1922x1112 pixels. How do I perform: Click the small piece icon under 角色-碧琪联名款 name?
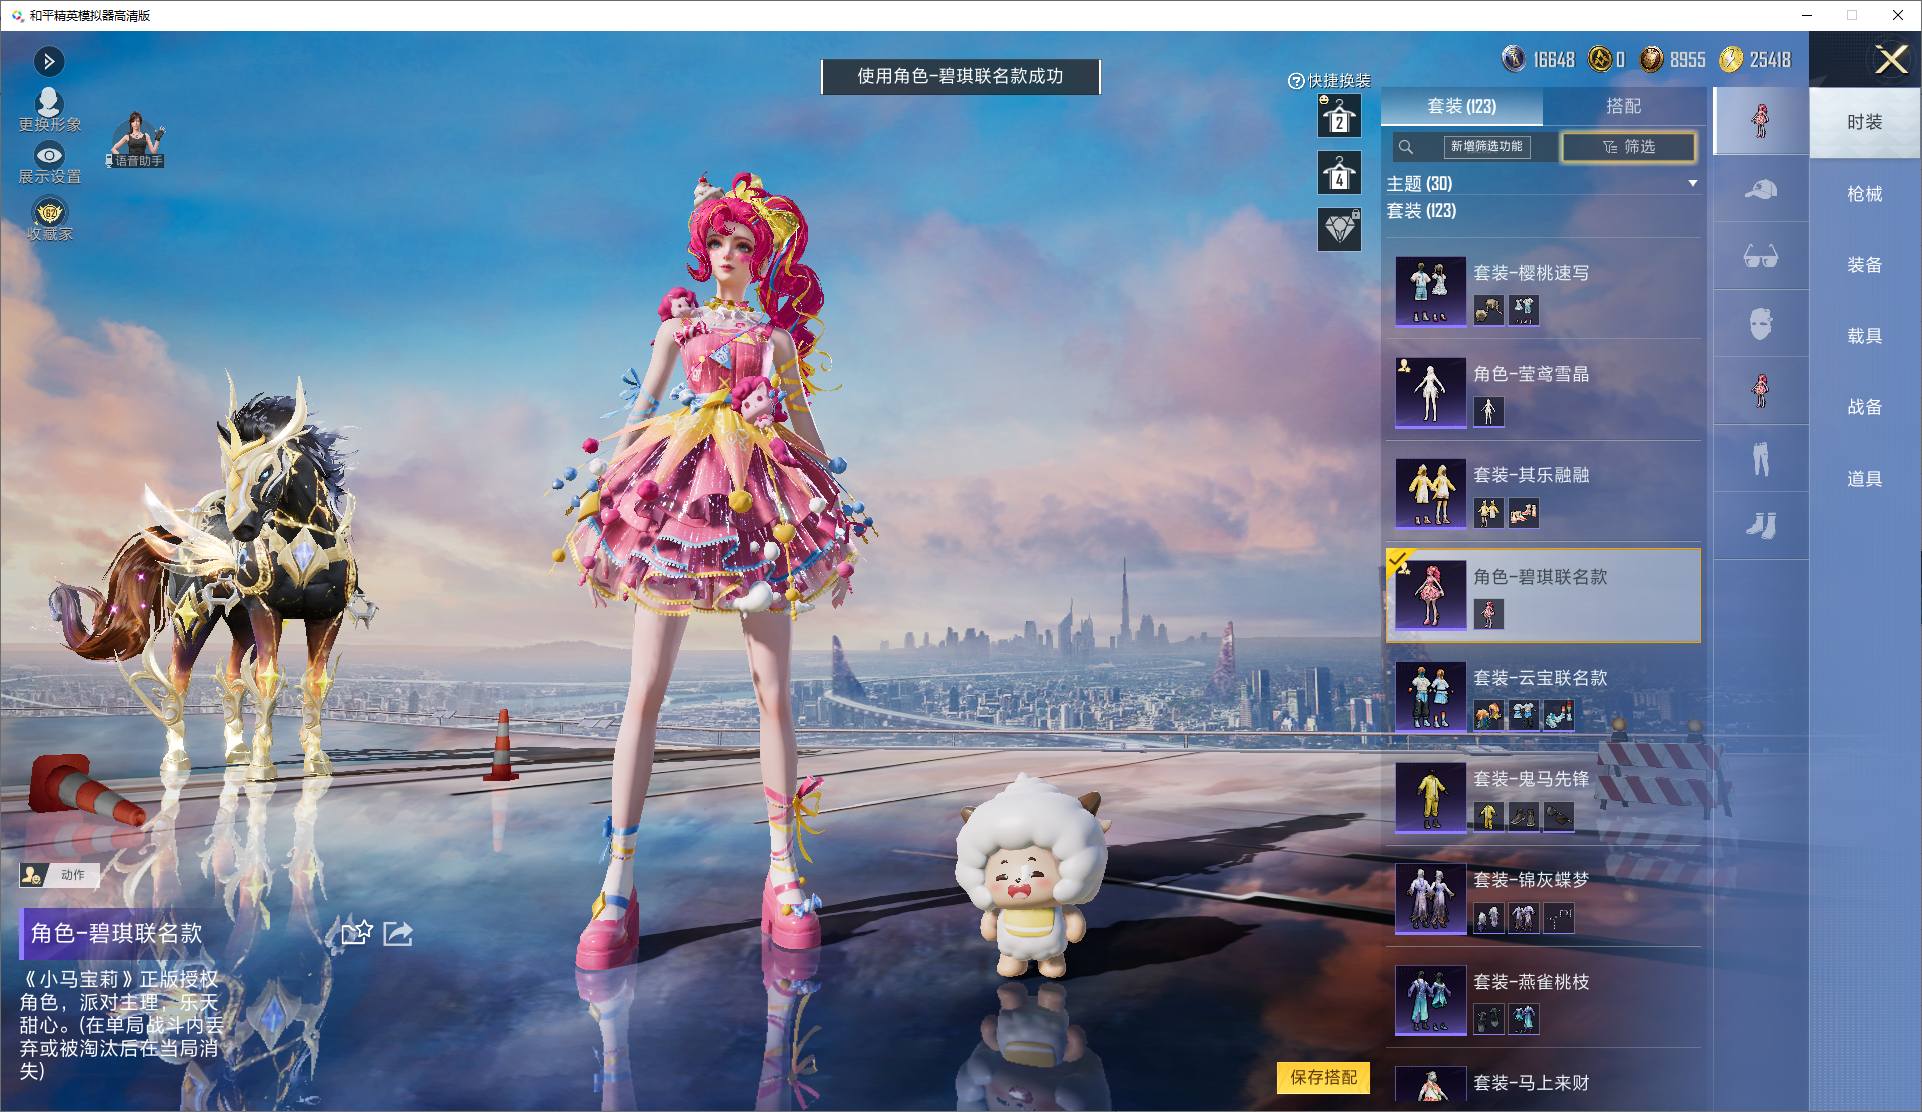(1488, 614)
